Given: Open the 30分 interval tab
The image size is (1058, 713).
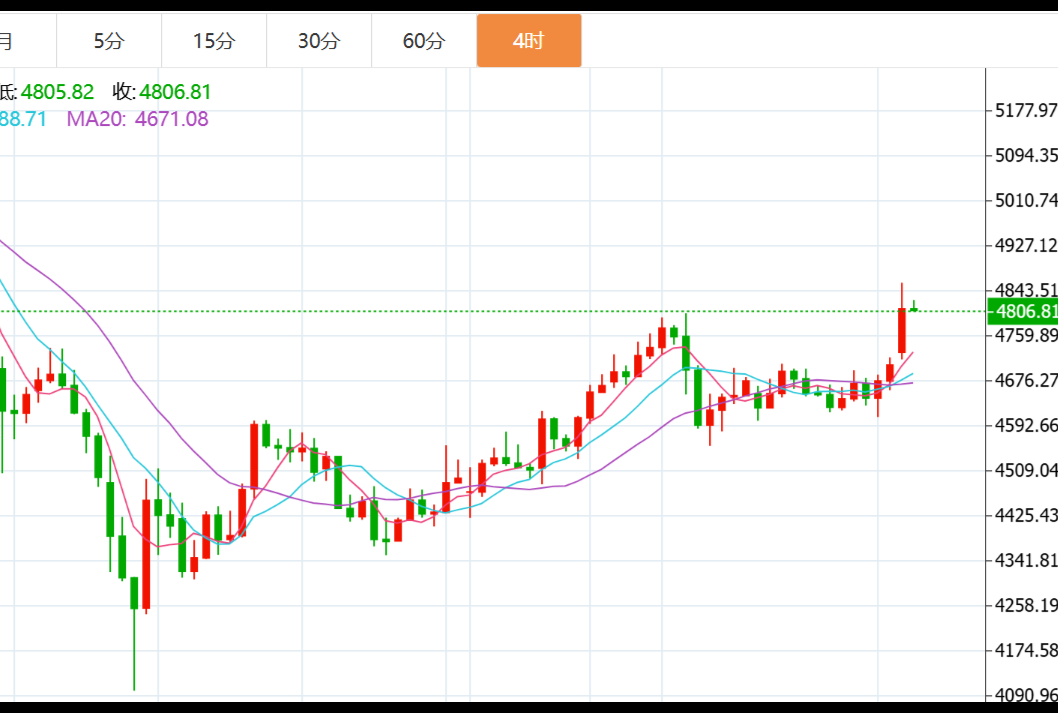Looking at the screenshot, I should (x=319, y=41).
